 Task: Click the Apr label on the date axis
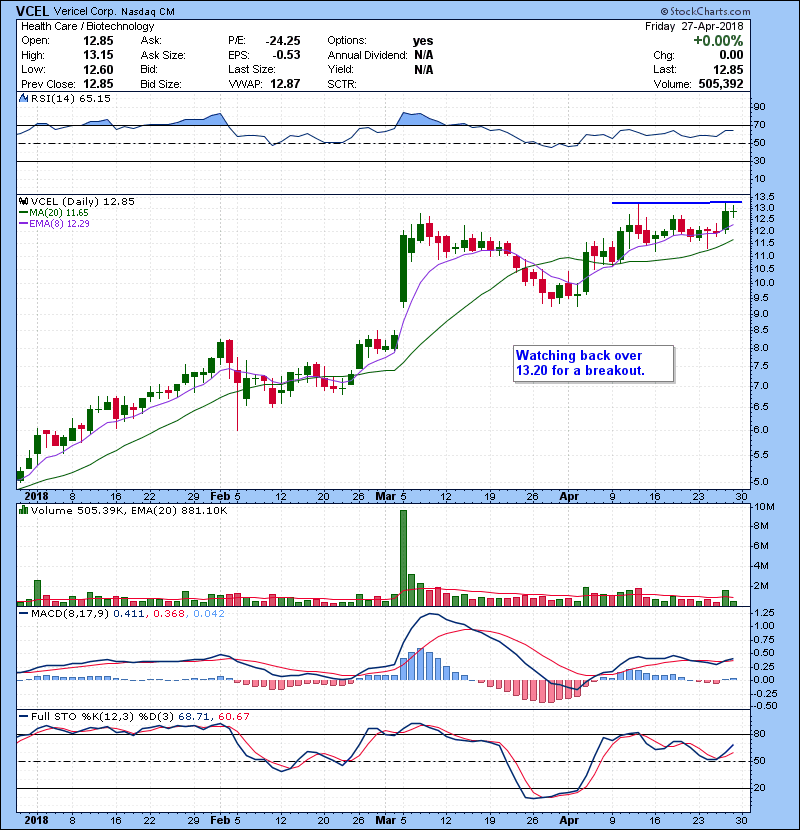568,495
